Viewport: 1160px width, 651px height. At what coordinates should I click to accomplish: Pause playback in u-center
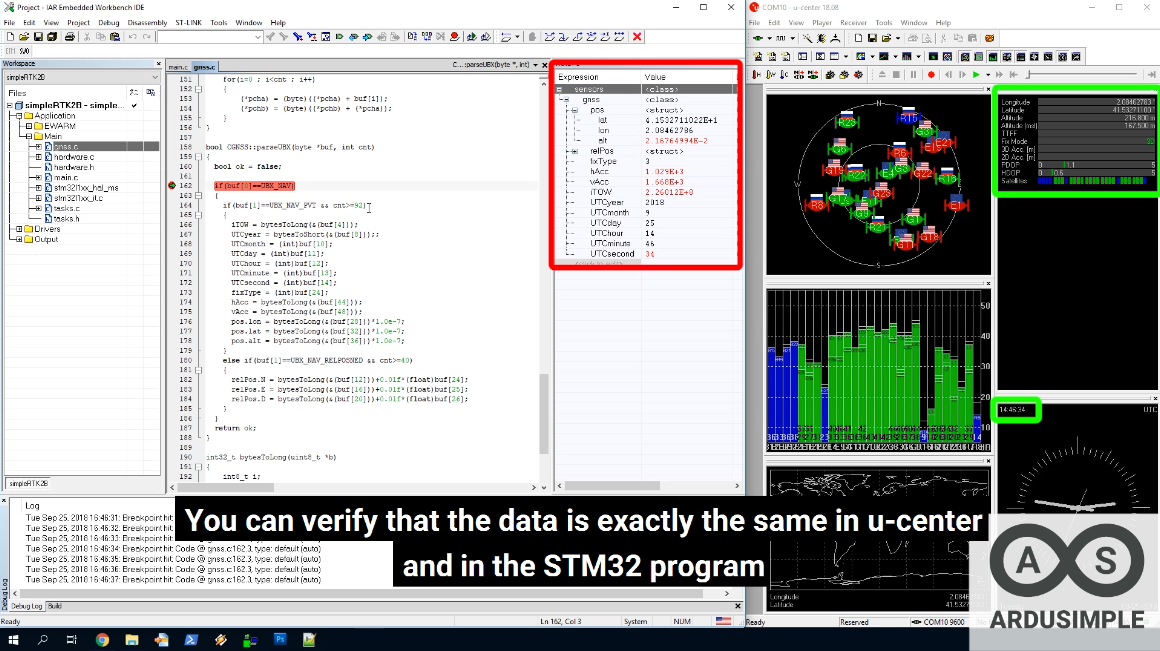click(x=913, y=73)
